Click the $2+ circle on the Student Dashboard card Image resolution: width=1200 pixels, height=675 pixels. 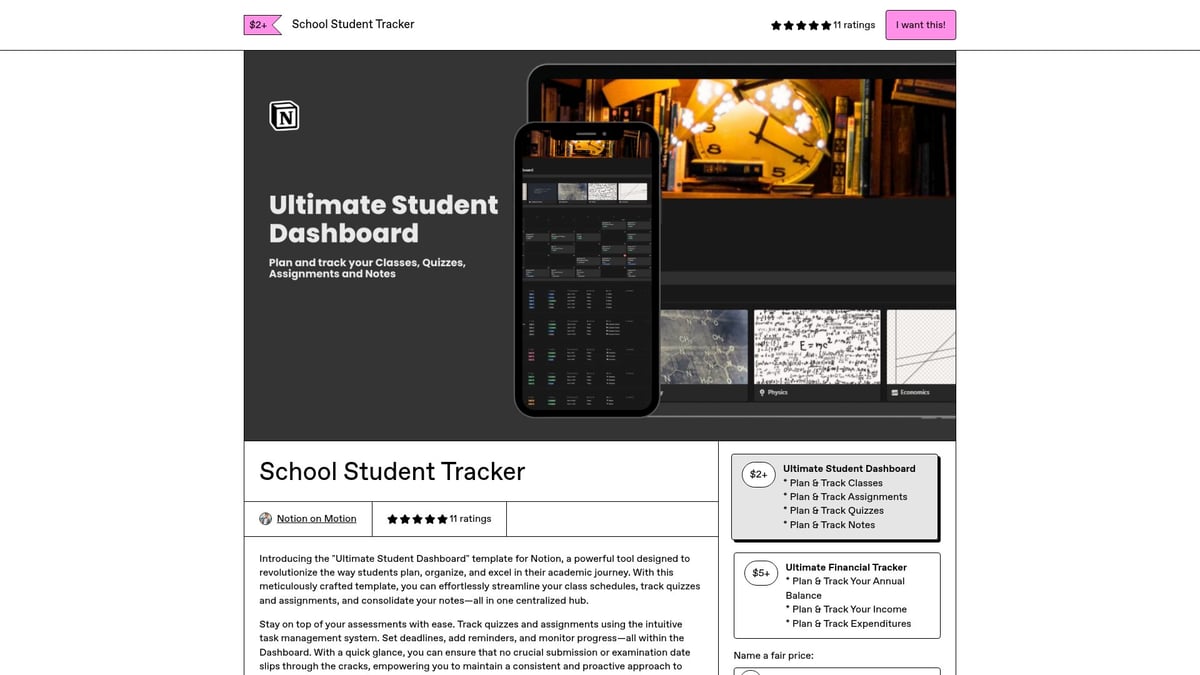click(758, 474)
